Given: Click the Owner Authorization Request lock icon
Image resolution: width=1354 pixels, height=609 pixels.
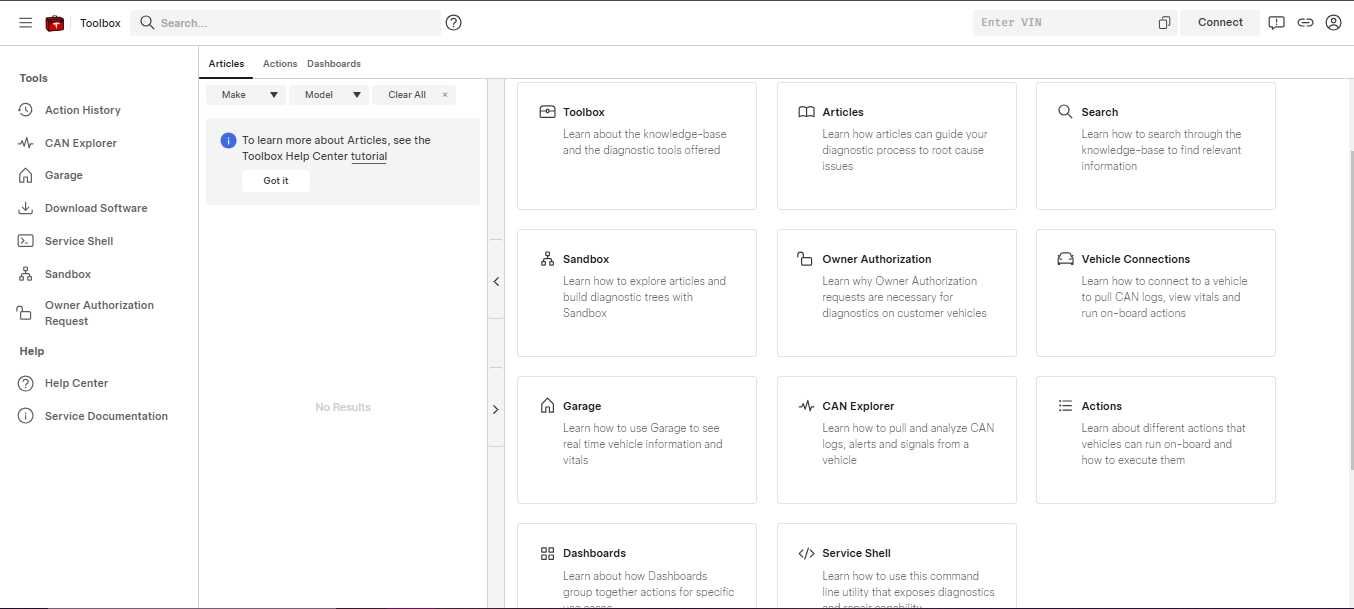Looking at the screenshot, I should [x=26, y=313].
